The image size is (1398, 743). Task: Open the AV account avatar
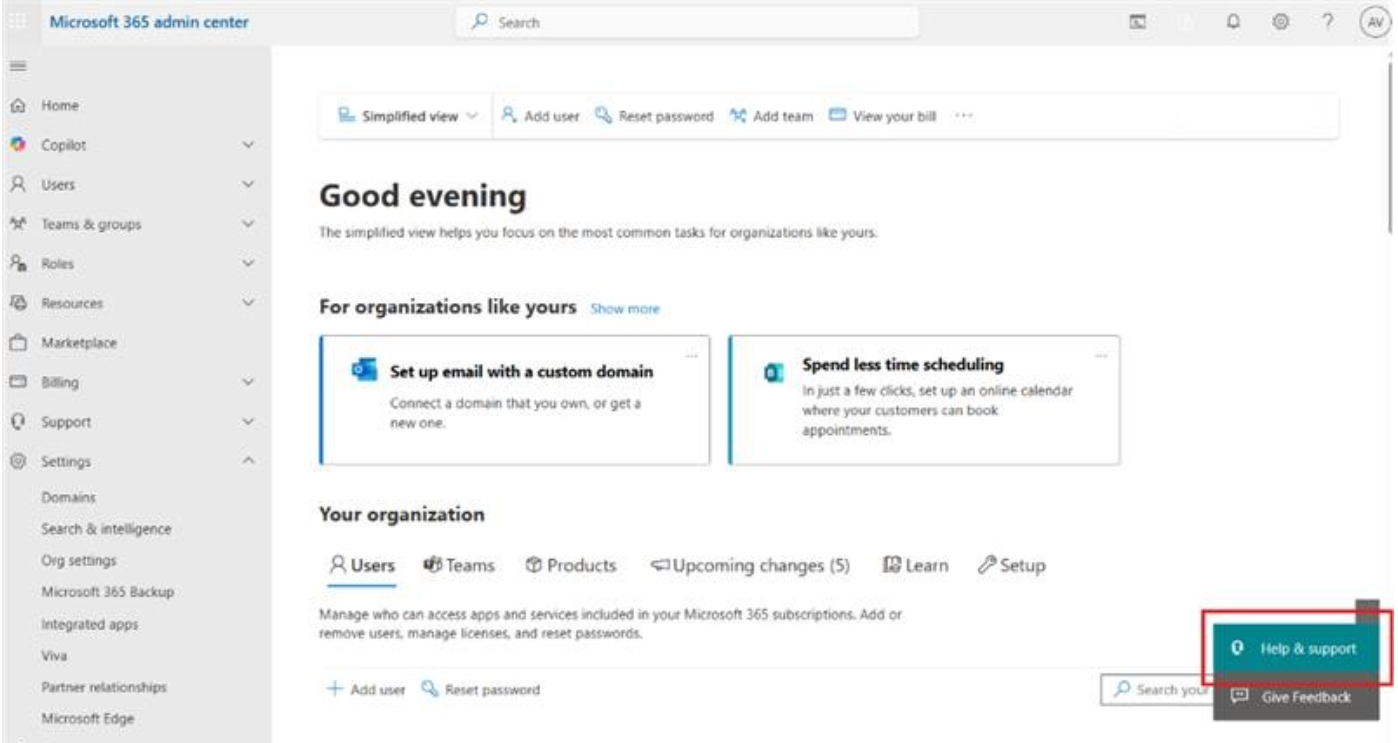click(x=1374, y=22)
